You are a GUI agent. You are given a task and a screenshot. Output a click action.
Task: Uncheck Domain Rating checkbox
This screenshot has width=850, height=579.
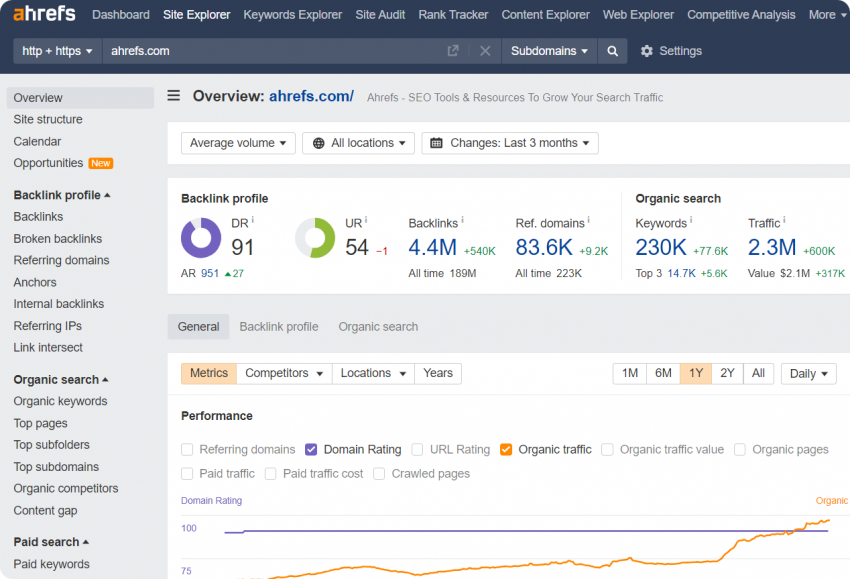tap(311, 449)
